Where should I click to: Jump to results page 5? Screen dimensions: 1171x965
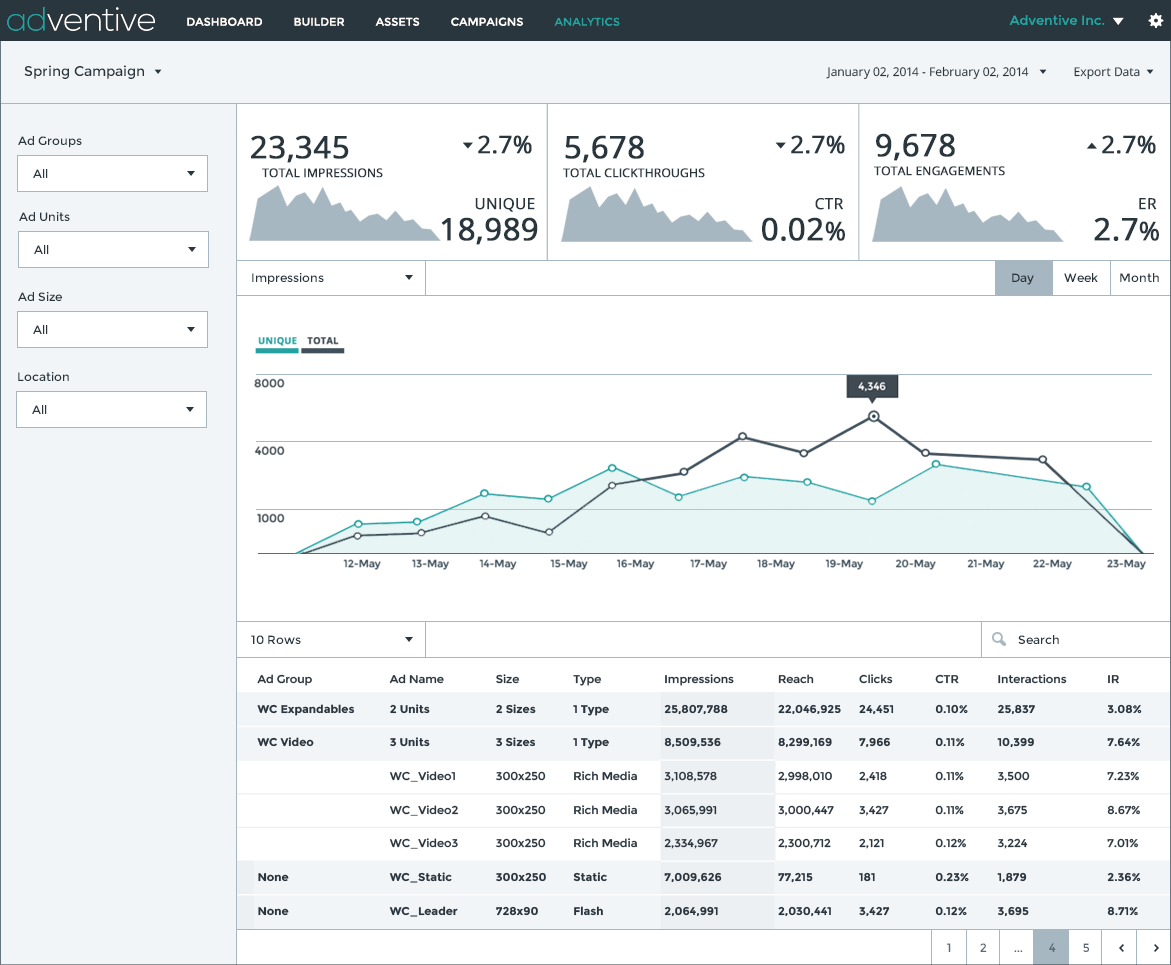click(1086, 947)
